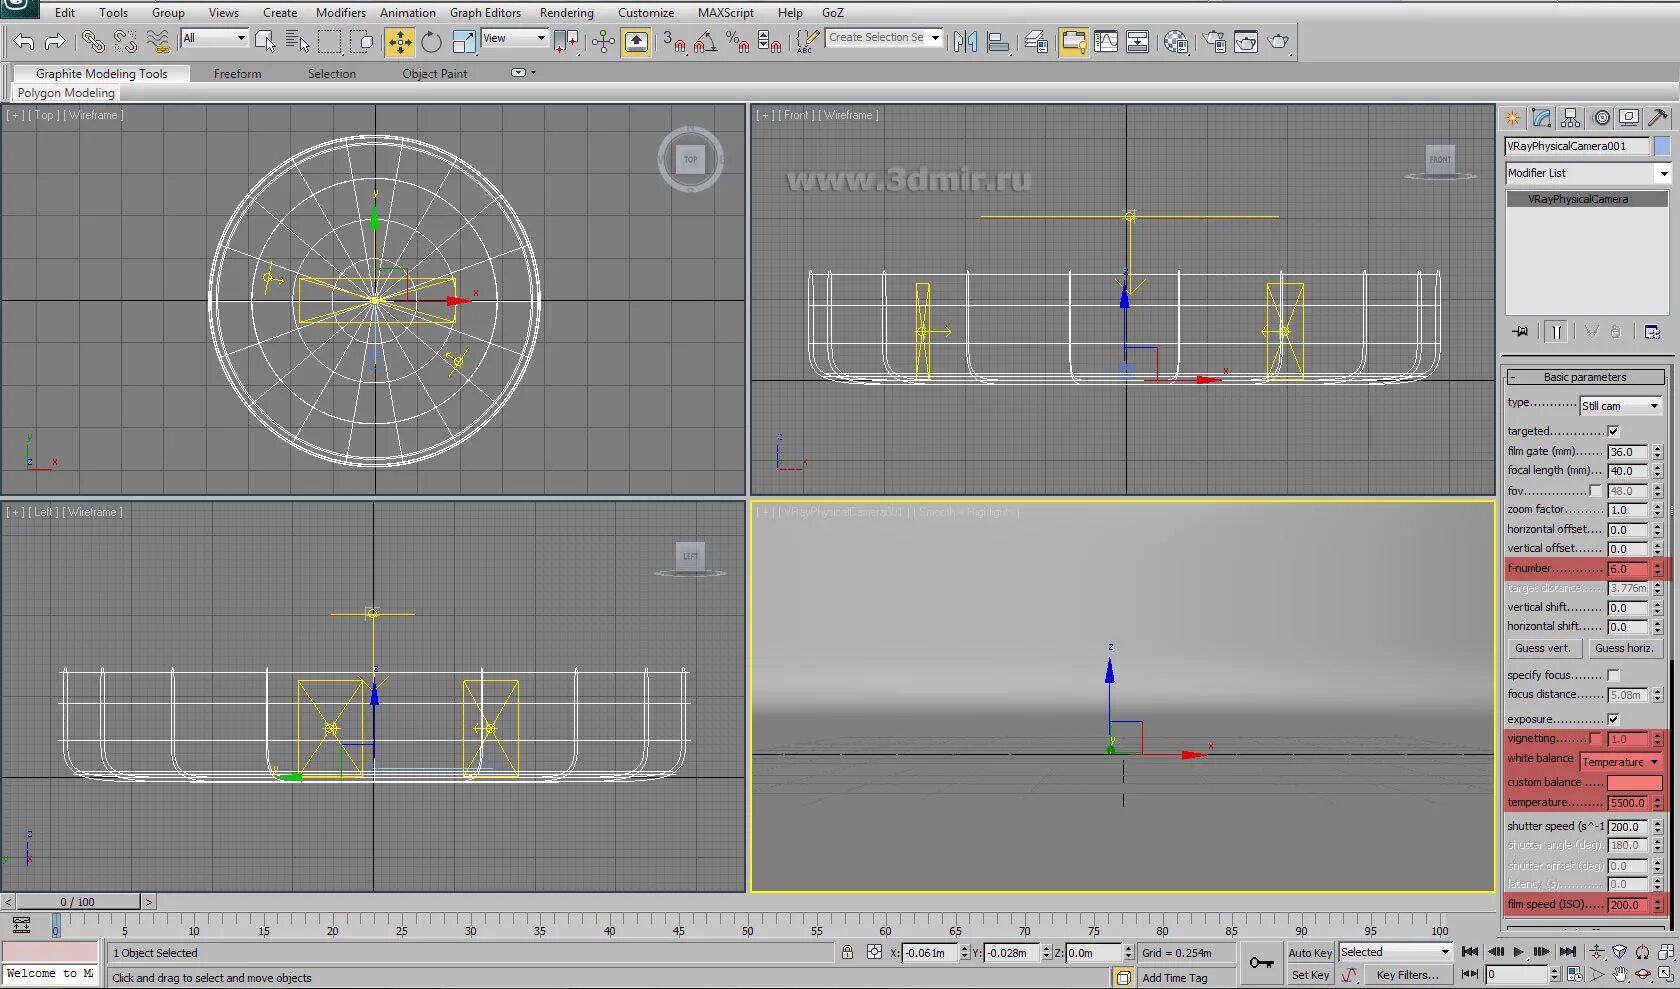Open the Material Editor icon
This screenshot has height=989, width=1680.
point(1176,42)
